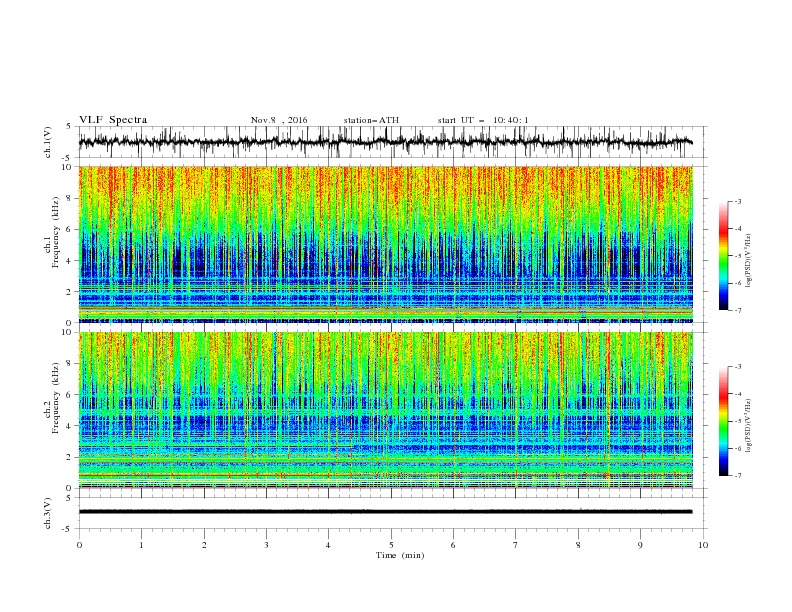The height and width of the screenshot is (612, 792).
Task: Select the "Nov.8 , 2016" date label
Action: click(x=279, y=120)
